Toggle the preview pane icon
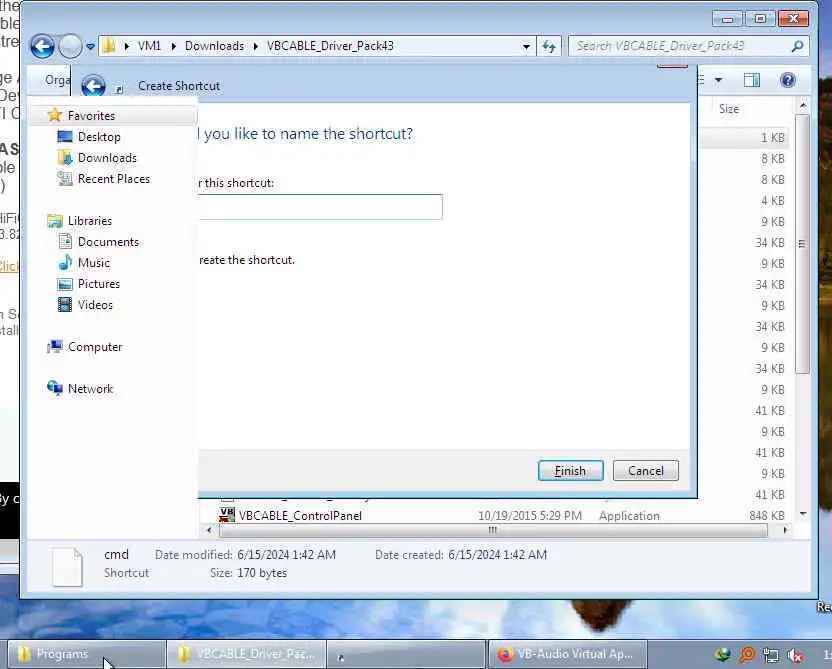This screenshot has width=832, height=669. point(752,80)
